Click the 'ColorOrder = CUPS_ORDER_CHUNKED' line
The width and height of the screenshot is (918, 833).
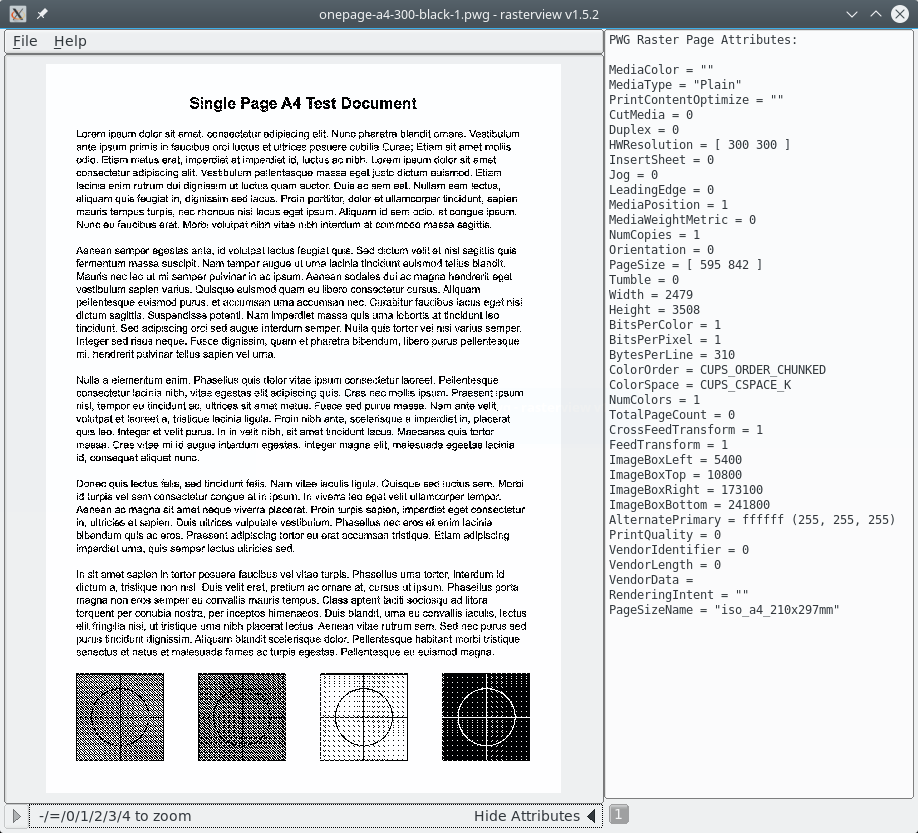(x=717, y=370)
